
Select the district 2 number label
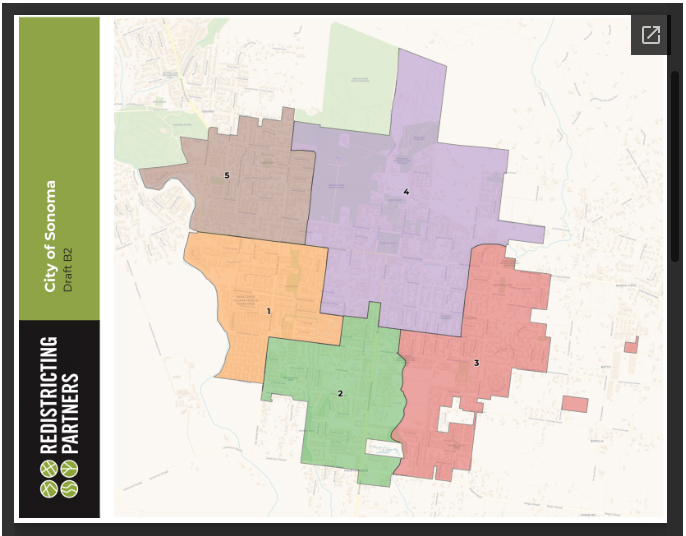coord(340,393)
